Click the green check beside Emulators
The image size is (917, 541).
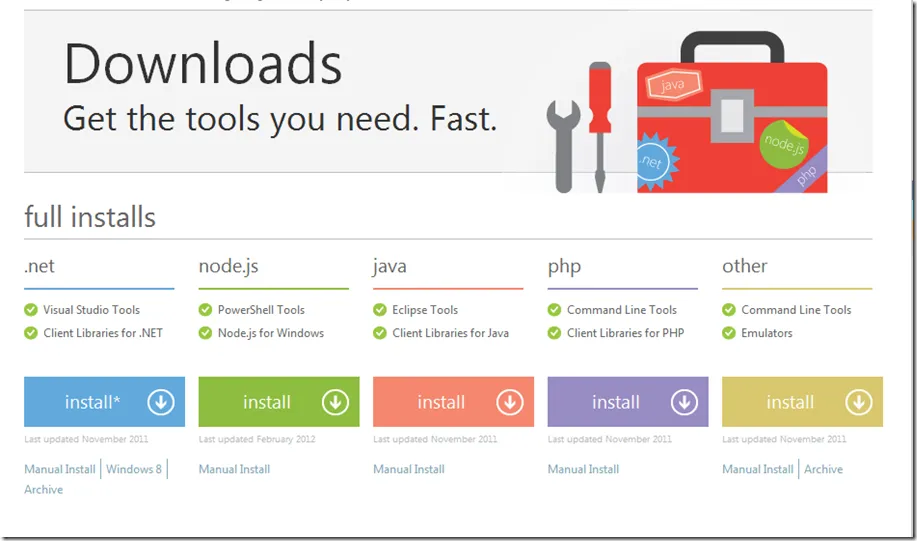point(729,333)
